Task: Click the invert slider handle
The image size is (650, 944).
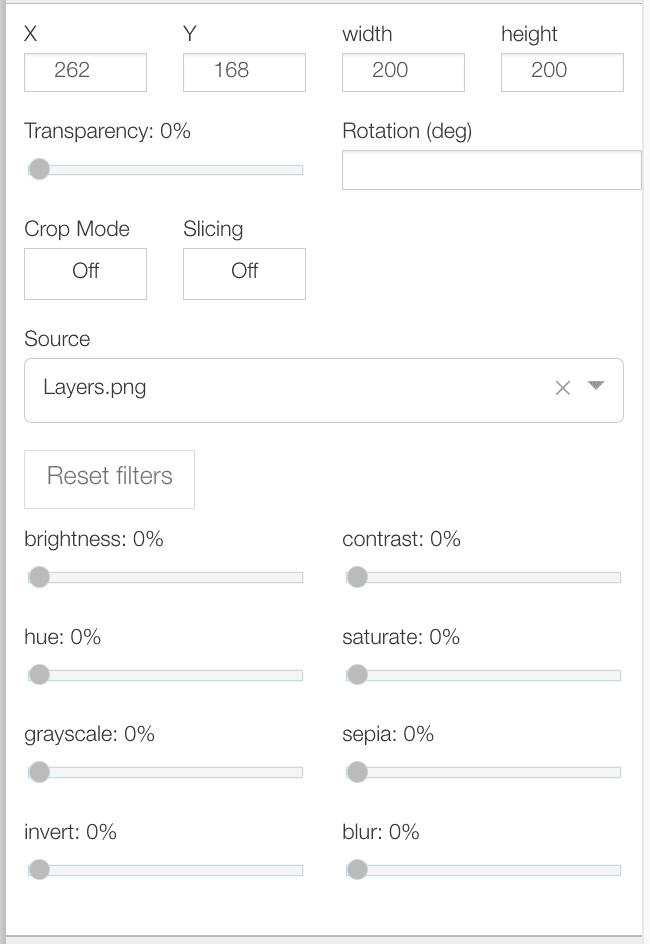Action: pos(39,870)
